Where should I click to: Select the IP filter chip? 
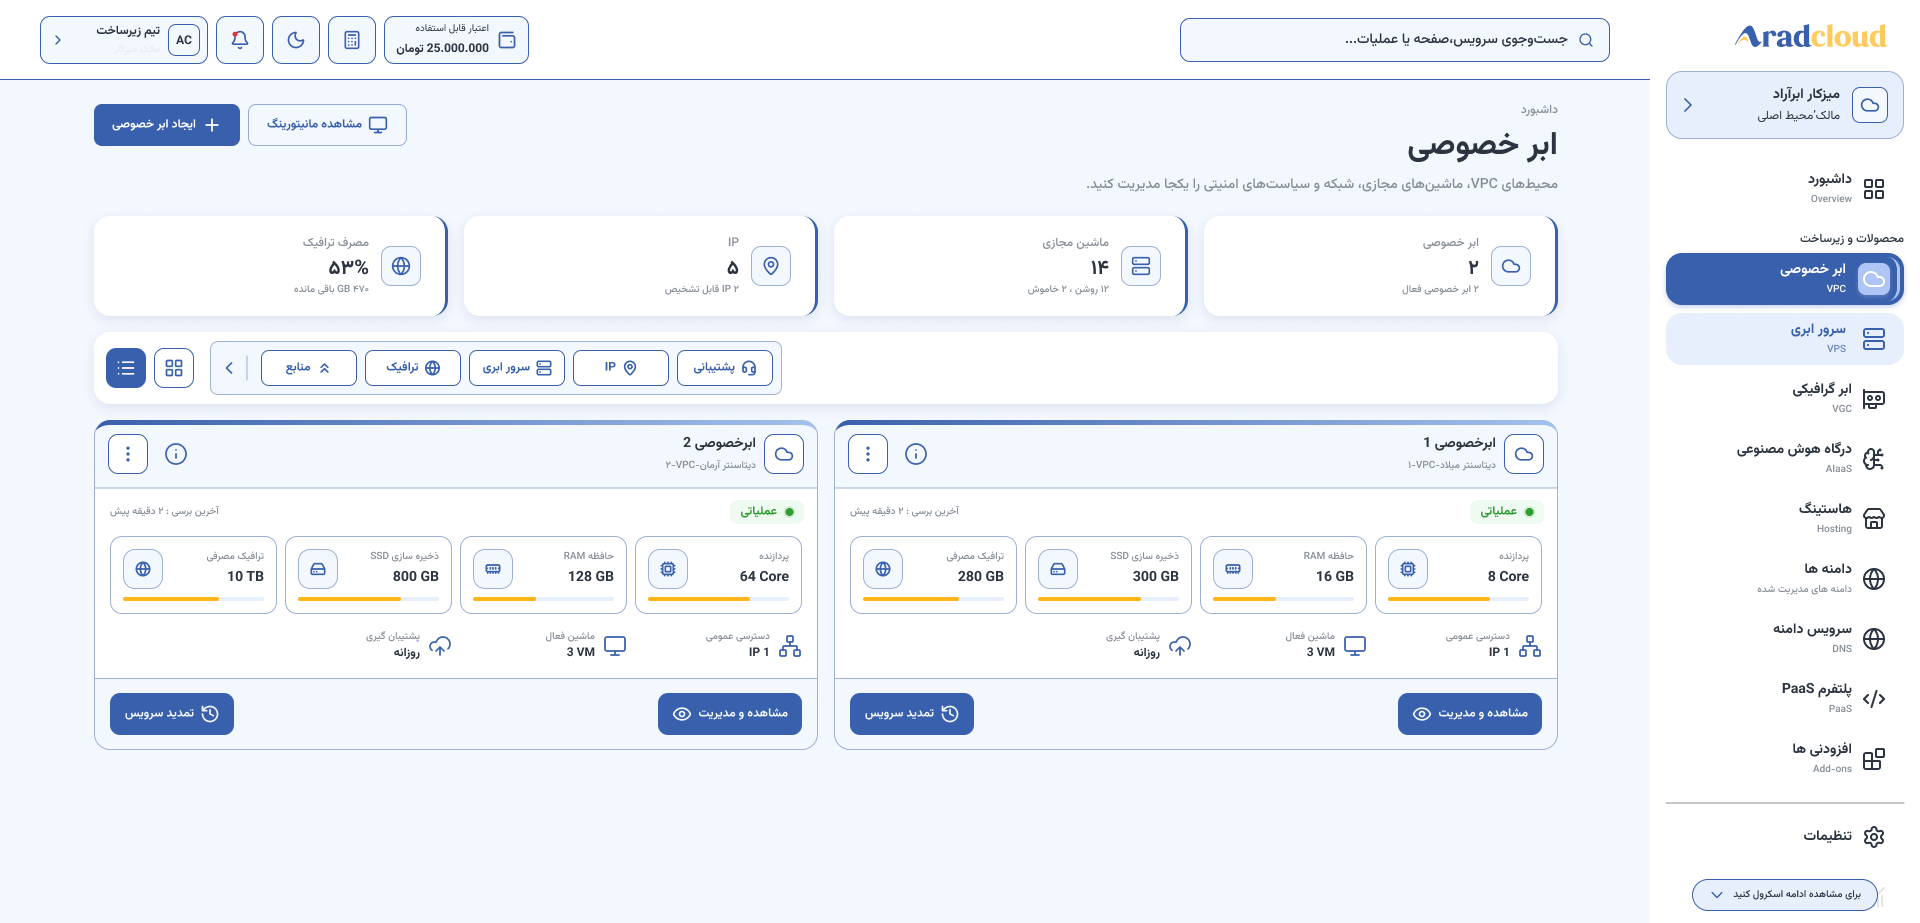click(x=621, y=368)
